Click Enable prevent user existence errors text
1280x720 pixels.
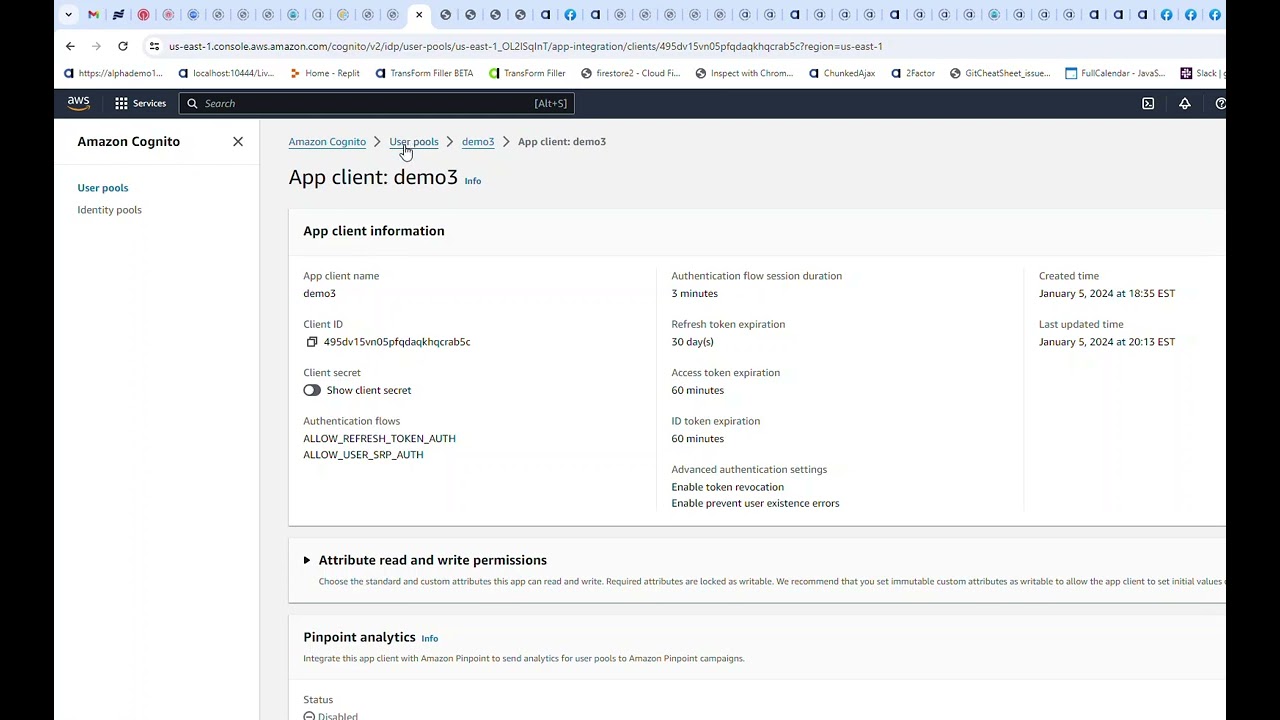(755, 503)
